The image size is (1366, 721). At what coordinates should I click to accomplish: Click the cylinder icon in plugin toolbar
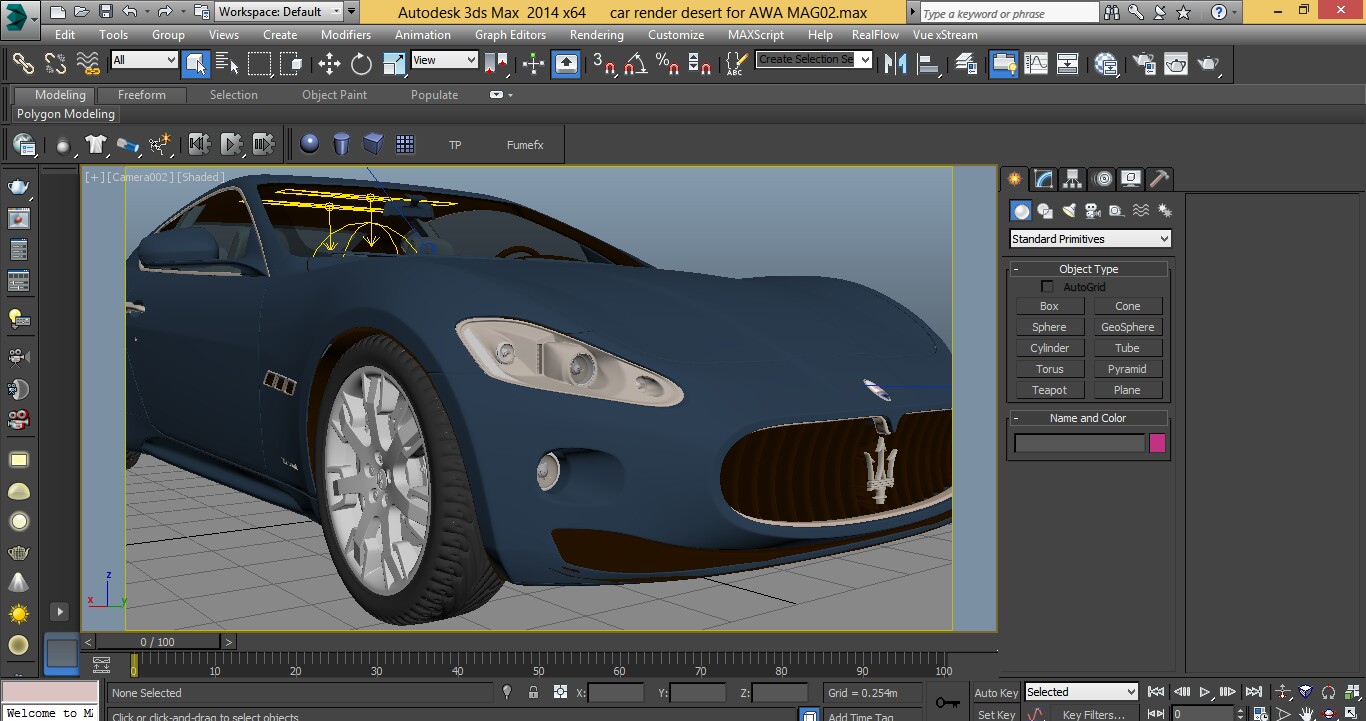tap(341, 144)
